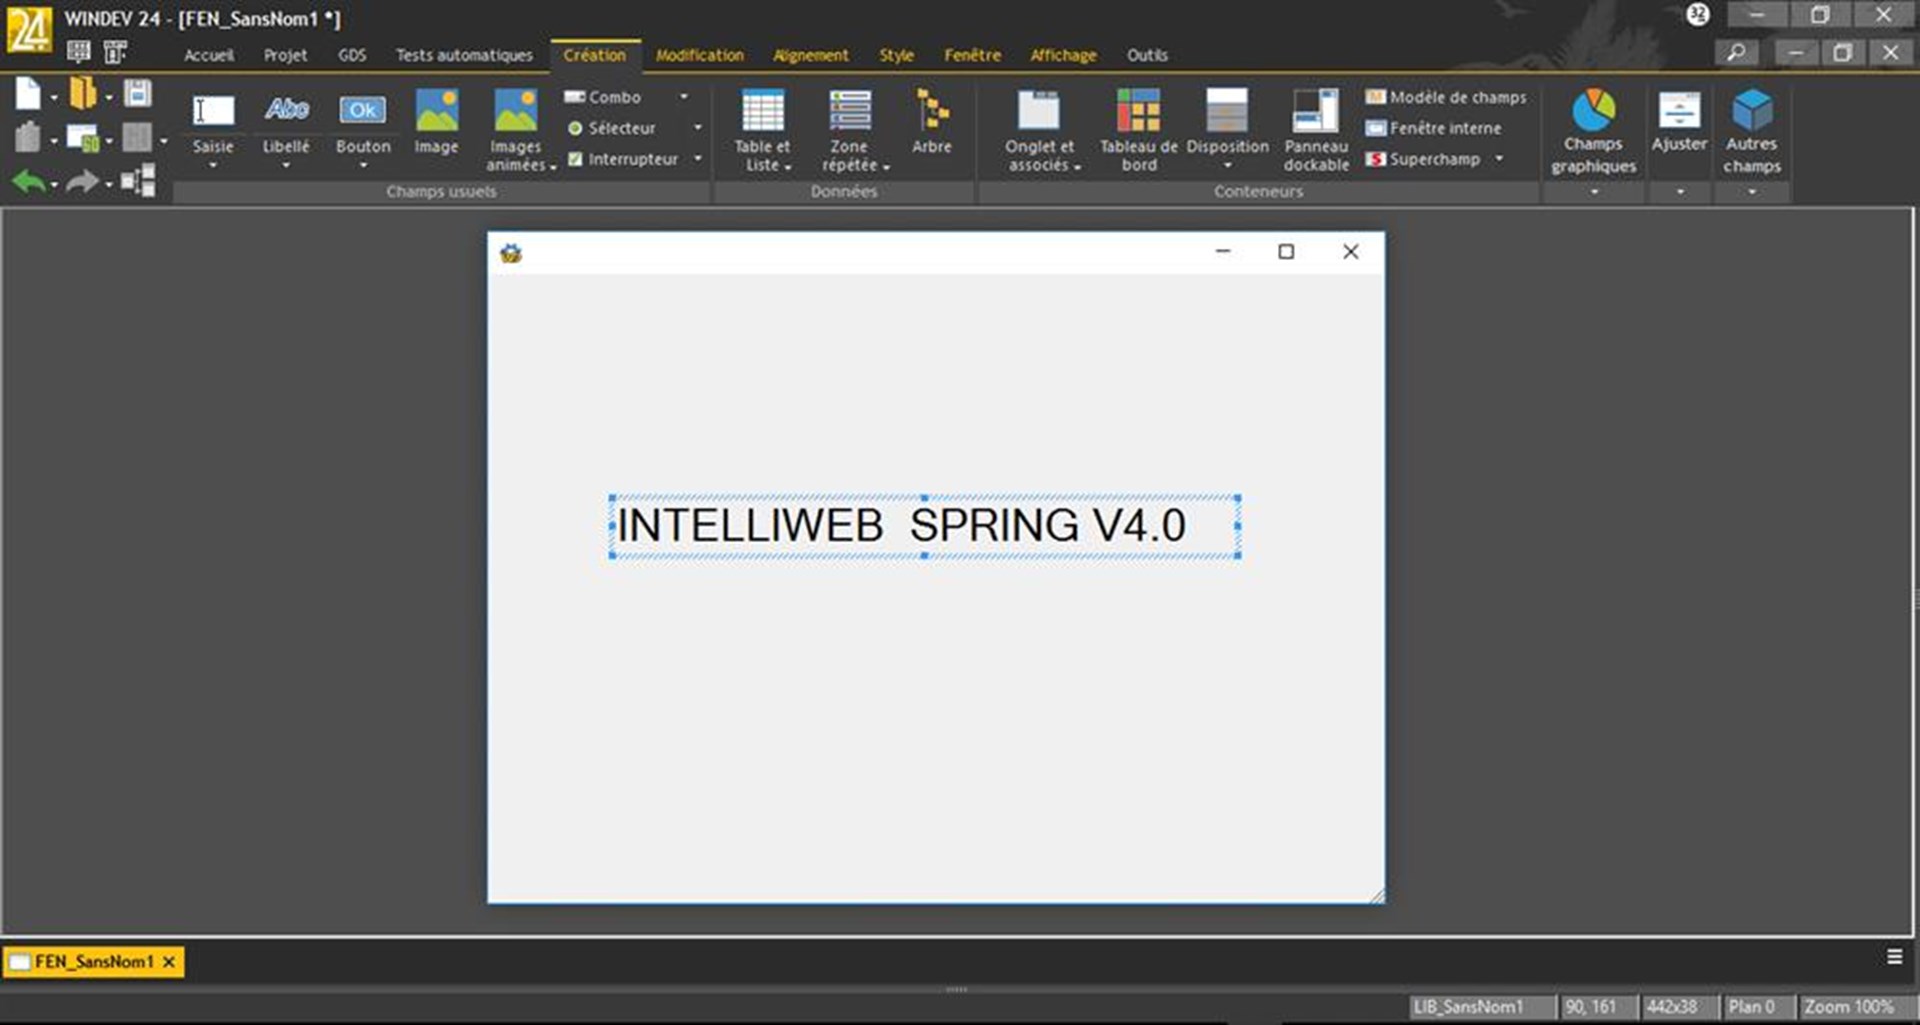Click the grey redo arrow

pyautogui.click(x=83, y=182)
